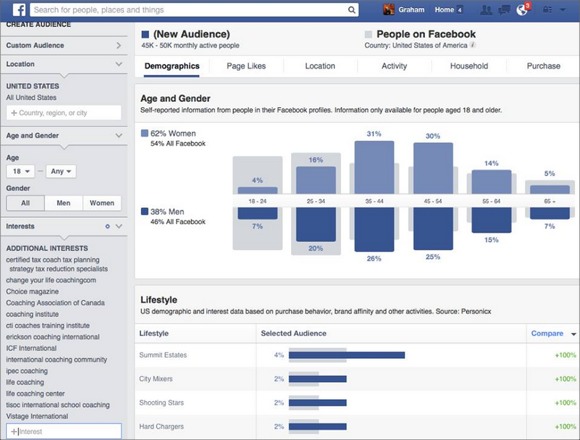The image size is (580, 440).
Task: Click the Men legend color square
Action: pyautogui.click(x=145, y=211)
